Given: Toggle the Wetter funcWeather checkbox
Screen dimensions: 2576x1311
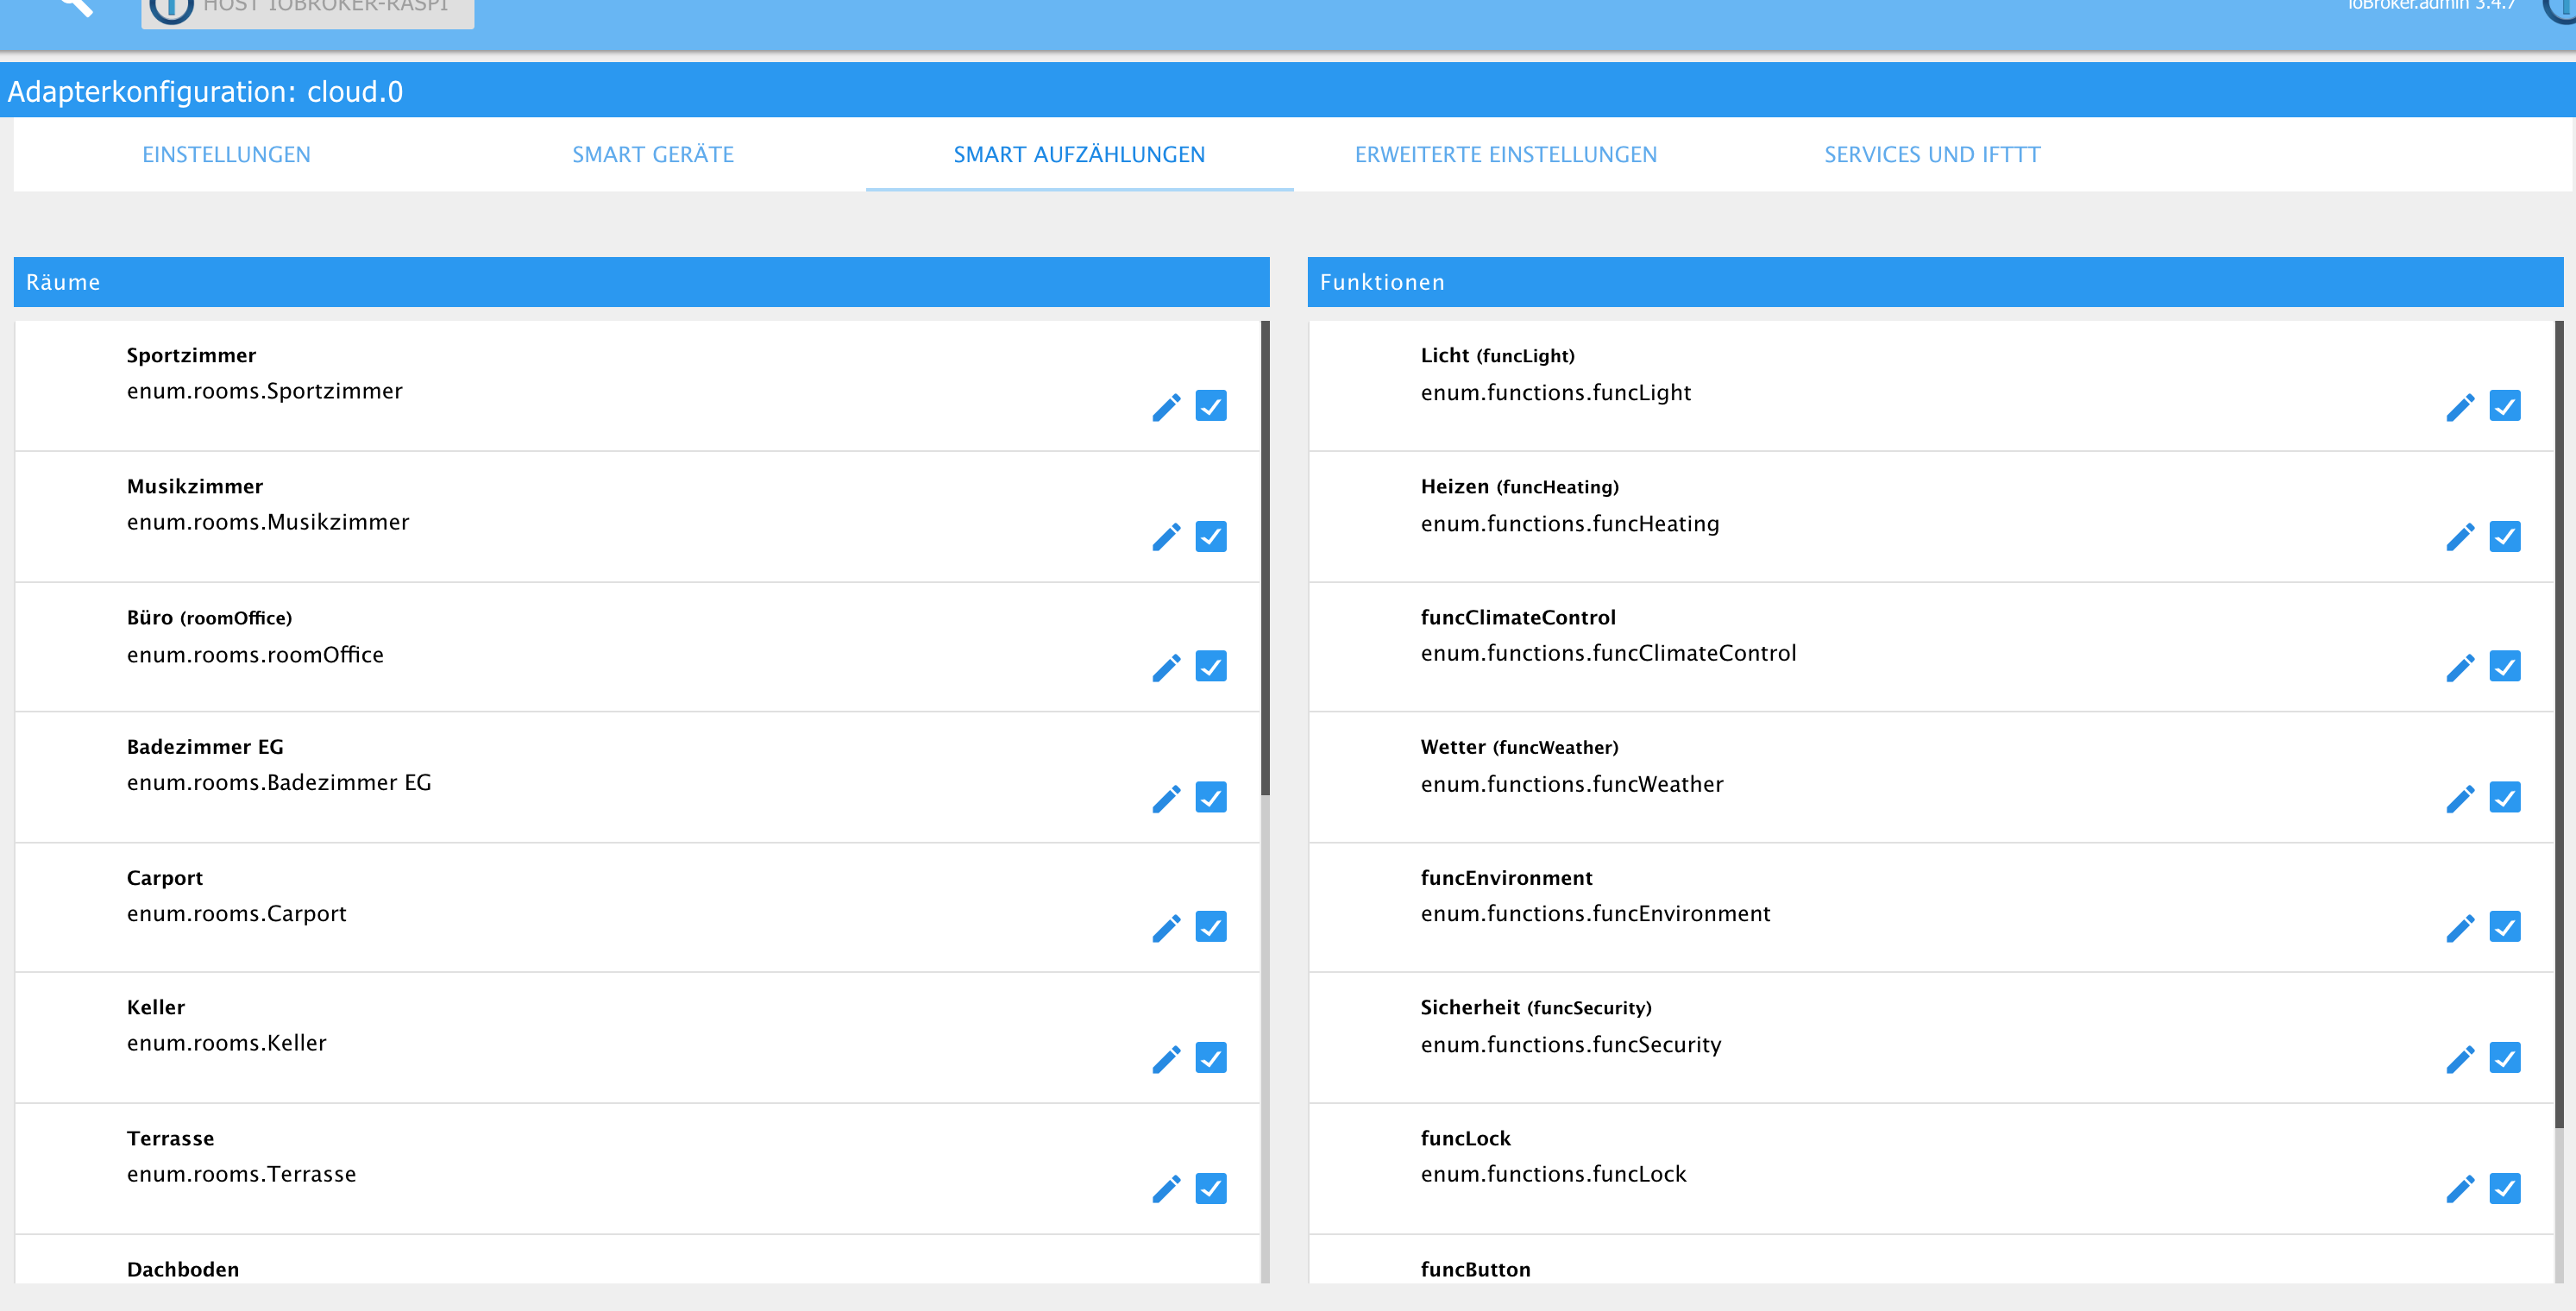Looking at the screenshot, I should point(2505,797).
